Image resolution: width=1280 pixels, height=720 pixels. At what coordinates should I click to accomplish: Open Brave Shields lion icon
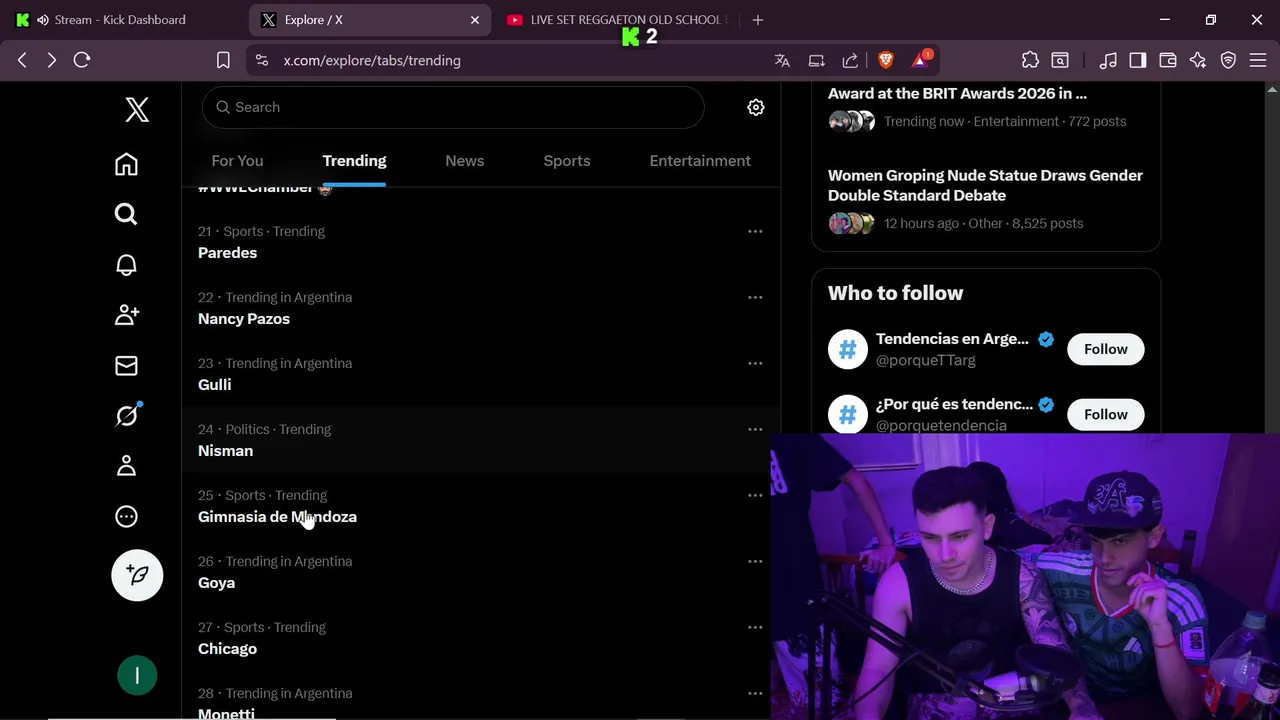pyautogui.click(x=885, y=60)
